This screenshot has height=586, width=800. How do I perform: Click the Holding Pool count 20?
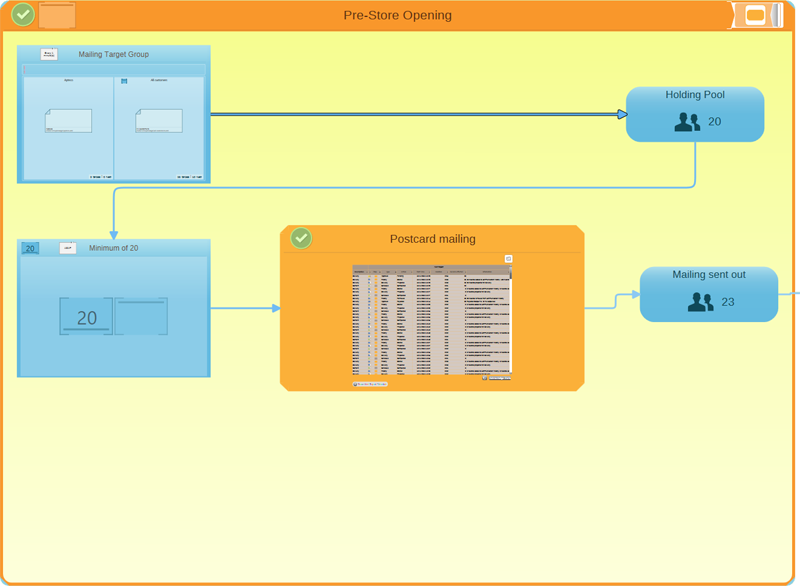pos(714,121)
